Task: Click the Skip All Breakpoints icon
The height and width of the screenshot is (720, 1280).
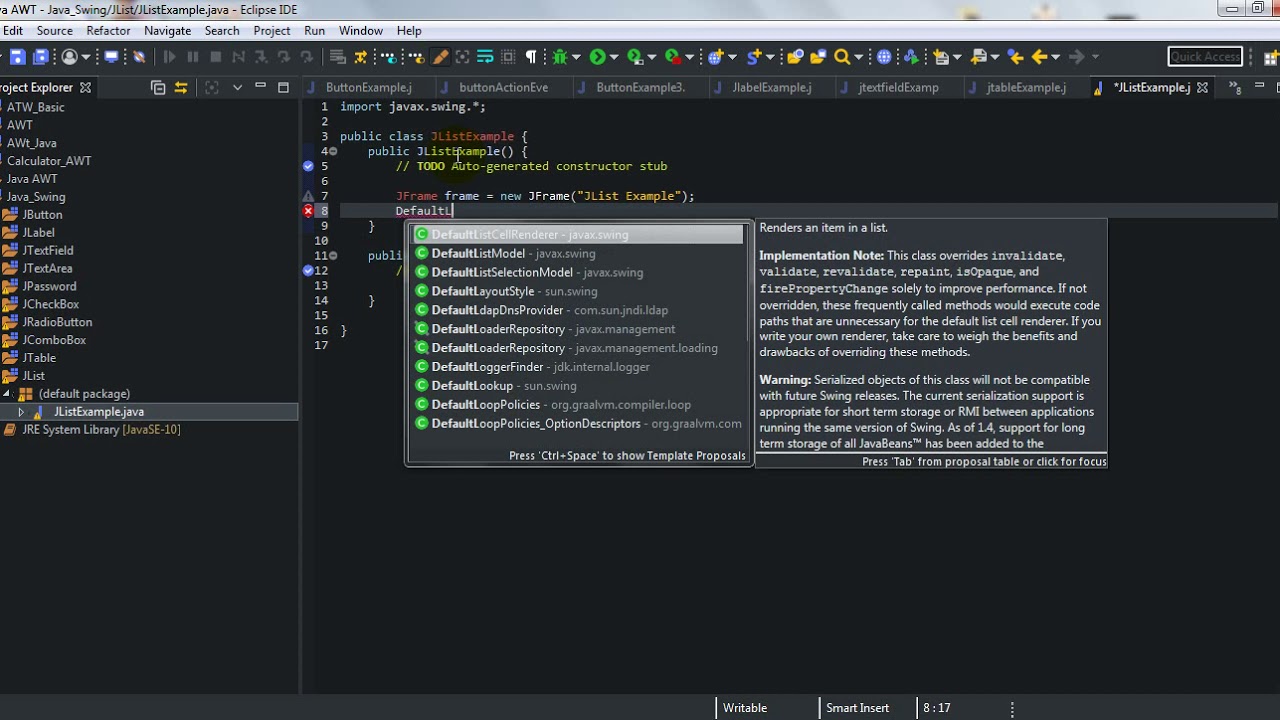Action: [x=139, y=57]
